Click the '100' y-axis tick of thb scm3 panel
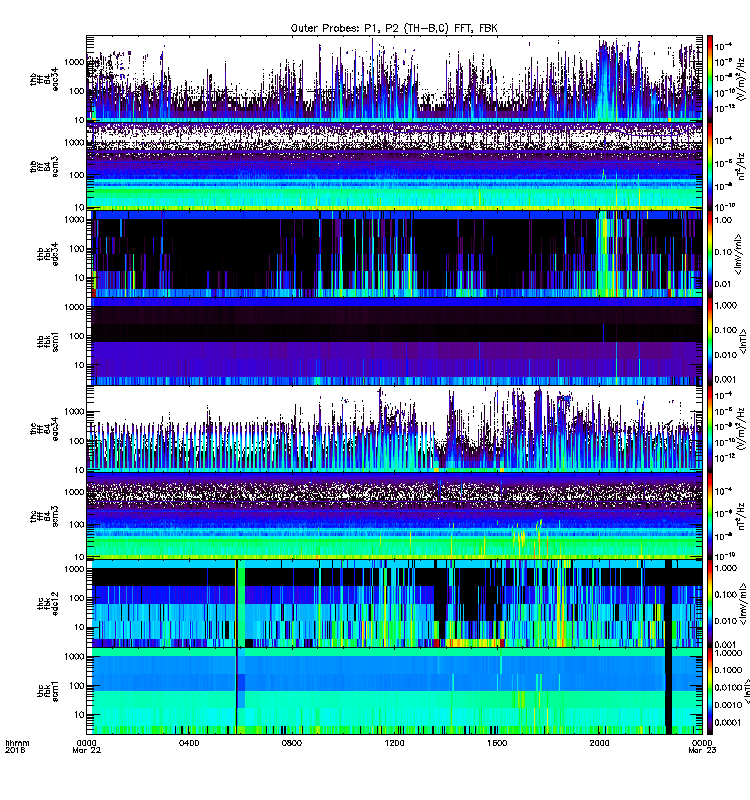The width and height of the screenshot is (750, 800). pos(77,175)
